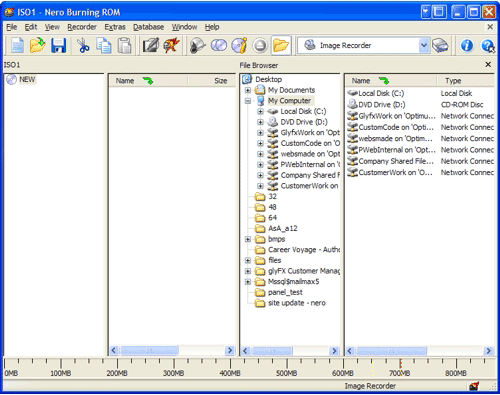The height and width of the screenshot is (395, 500).
Task: Toggle the File Browser folder icon
Action: 281,45
